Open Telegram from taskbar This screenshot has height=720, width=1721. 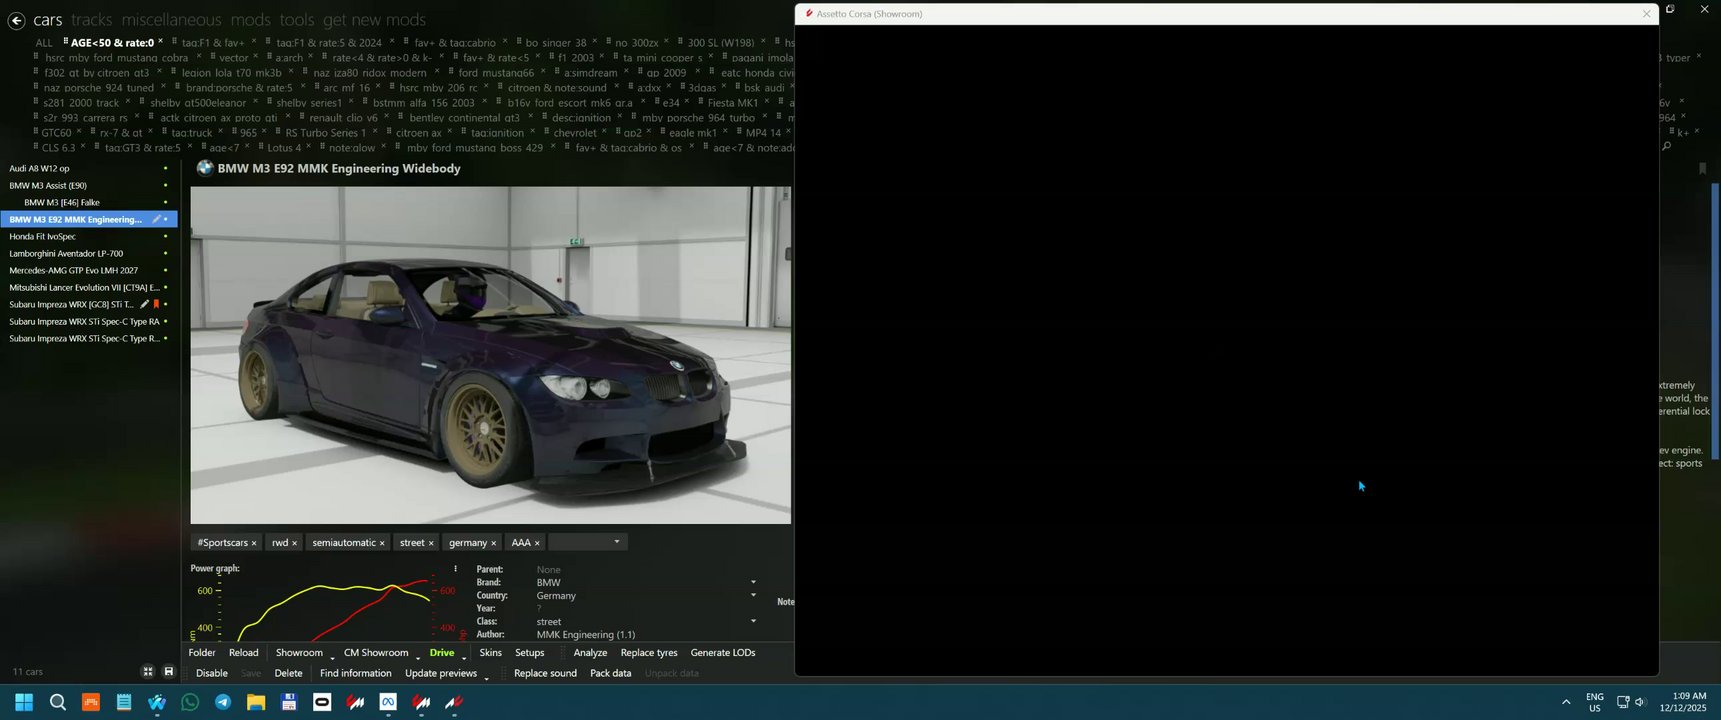pos(223,703)
